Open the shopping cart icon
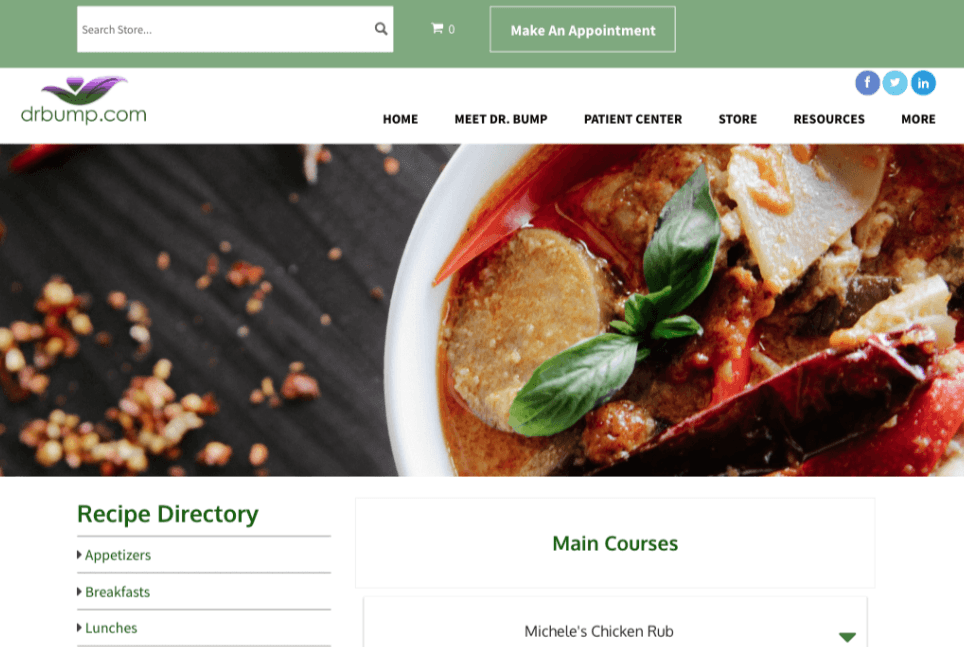The width and height of the screenshot is (964, 647). coord(437,28)
